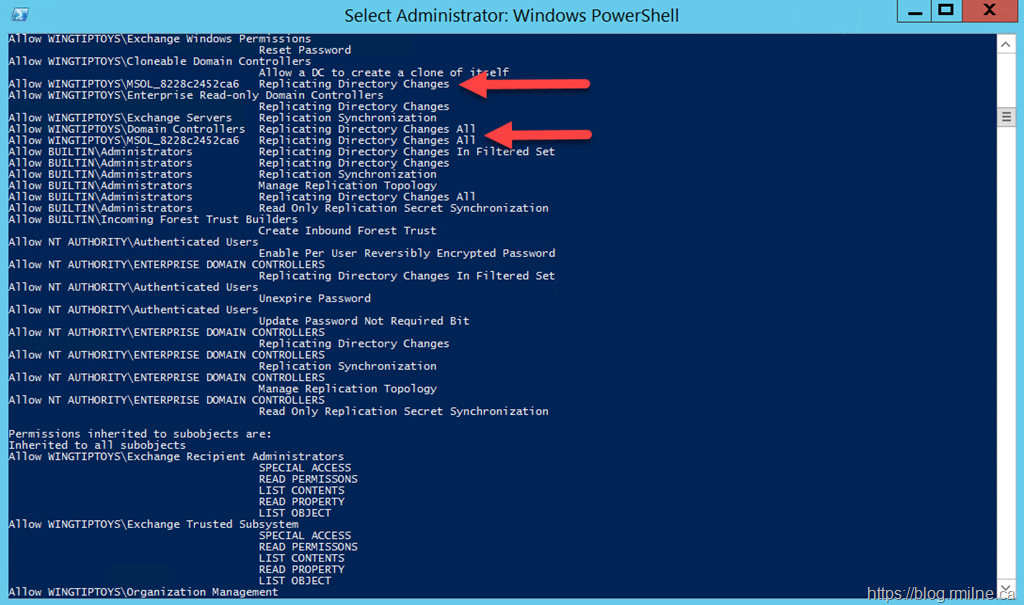Click the scrollbar down arrow

tap(1007, 589)
